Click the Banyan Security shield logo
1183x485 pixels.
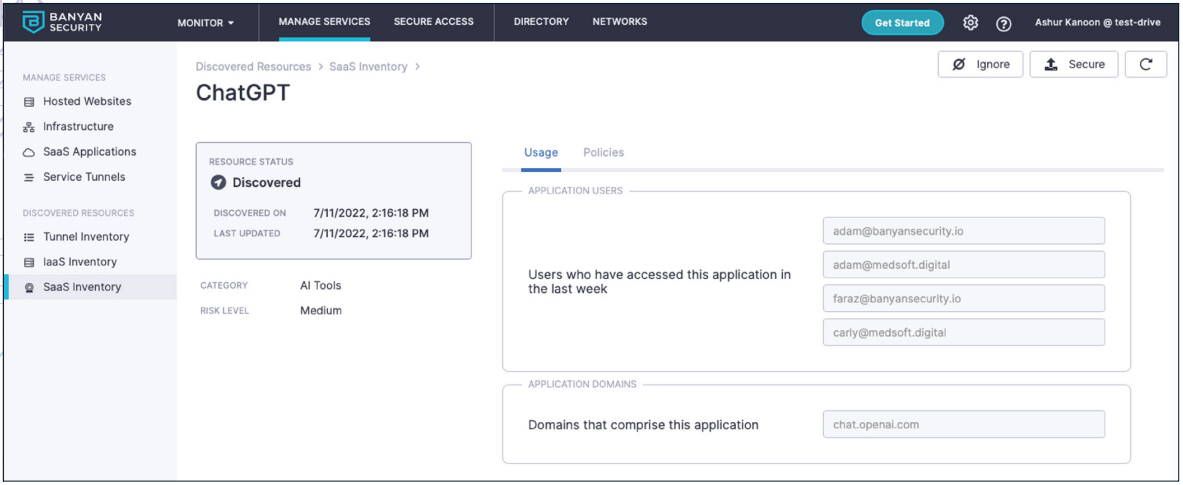pos(33,23)
